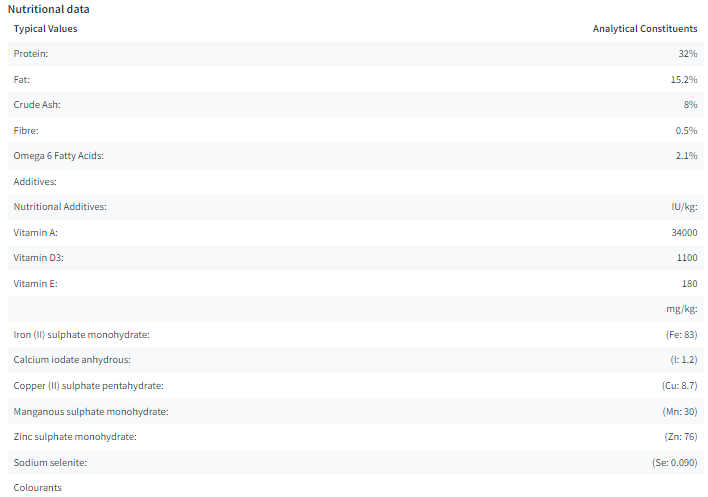Click the 'Vitamin E:' label

36,283
